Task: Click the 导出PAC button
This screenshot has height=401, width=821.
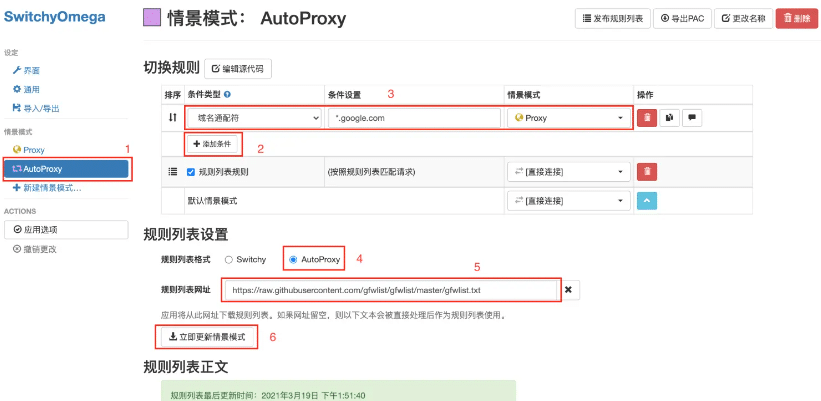Action: click(x=683, y=18)
